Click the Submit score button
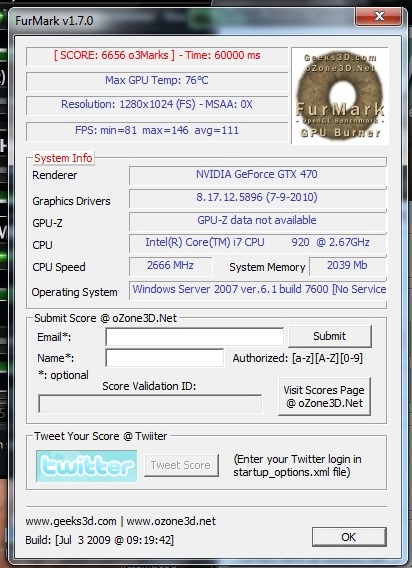Image resolution: width=412 pixels, height=568 pixels. 330,336
